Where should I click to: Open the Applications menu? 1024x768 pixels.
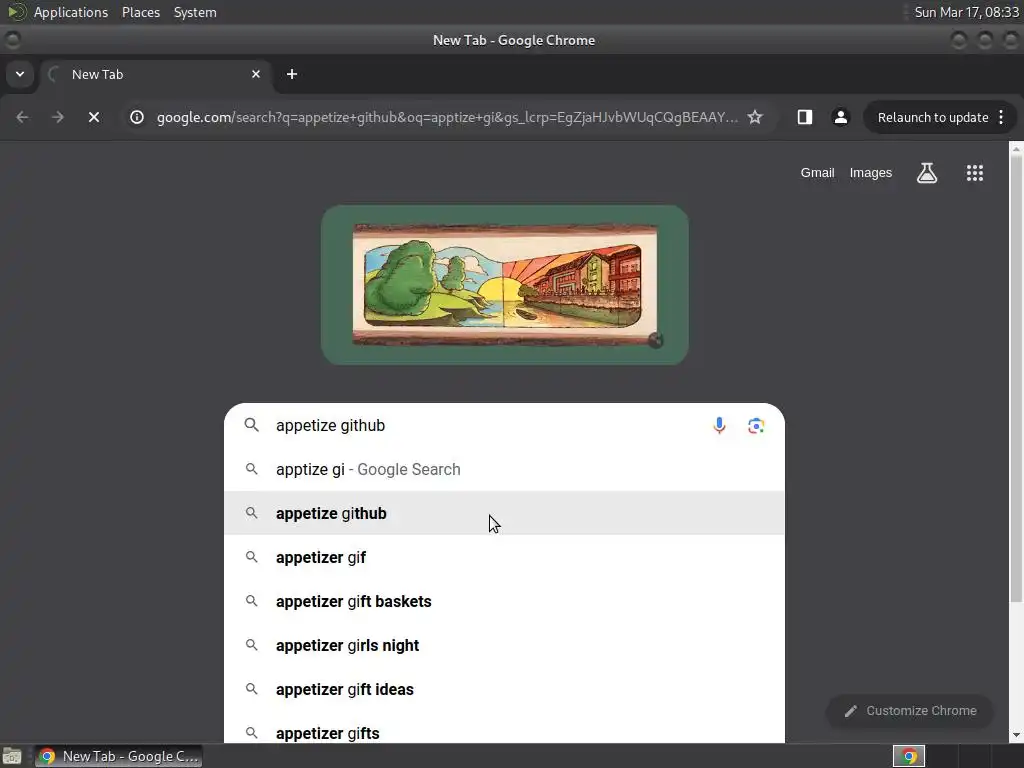(x=71, y=12)
